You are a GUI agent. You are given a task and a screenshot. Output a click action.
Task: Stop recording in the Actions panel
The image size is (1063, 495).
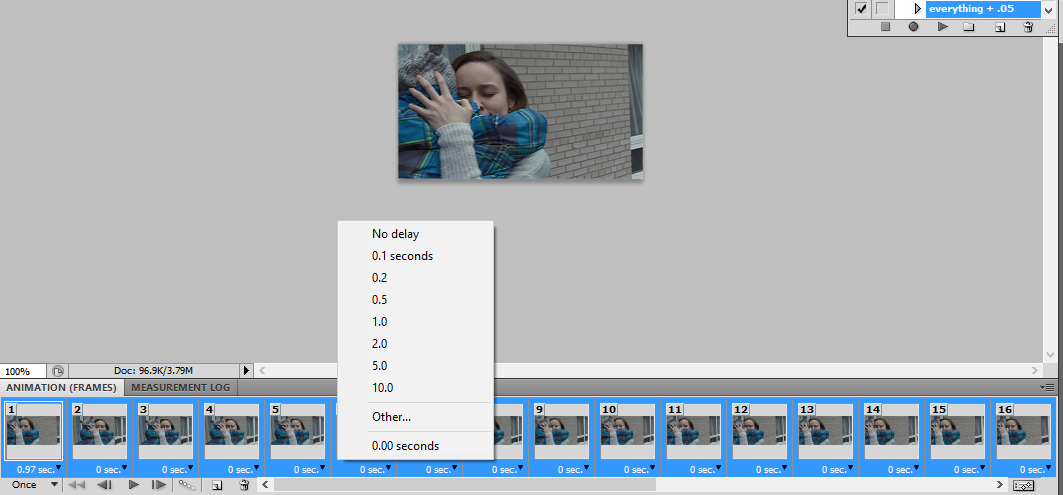(885, 27)
